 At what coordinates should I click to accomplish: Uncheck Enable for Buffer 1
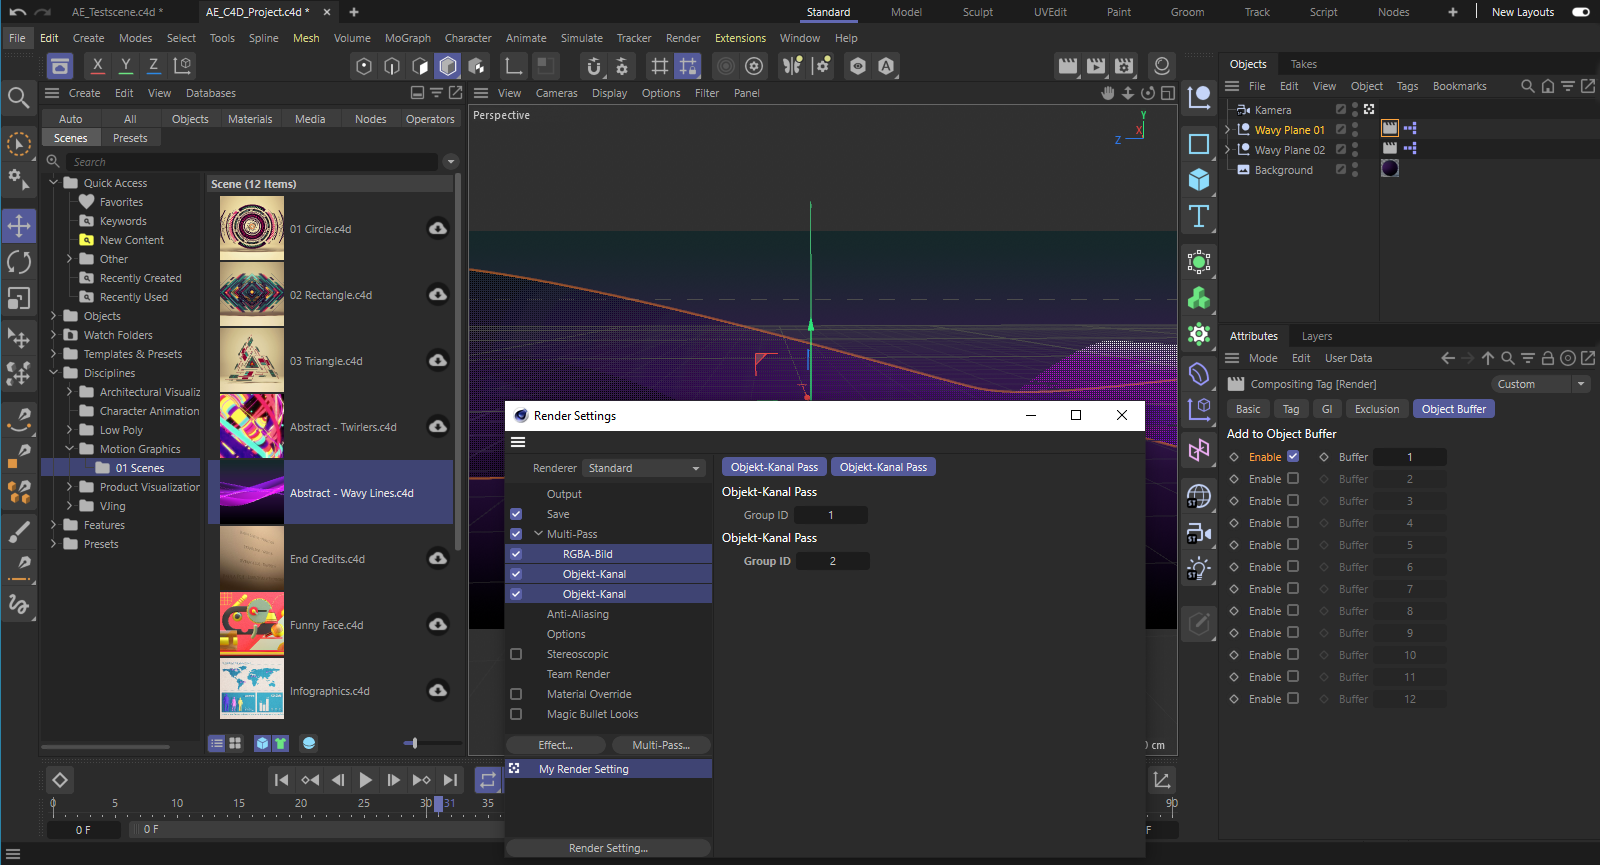click(1293, 456)
